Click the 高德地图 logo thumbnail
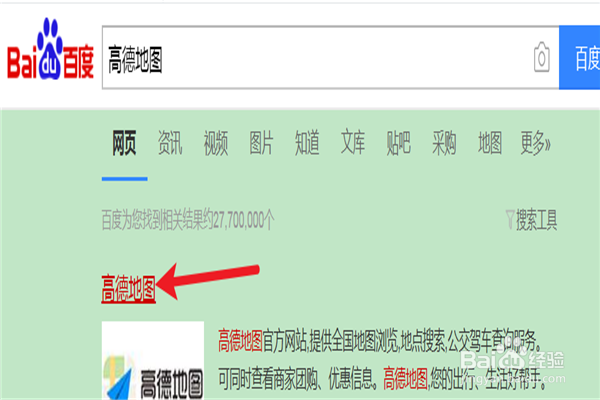This screenshot has height=400, width=600. click(x=153, y=361)
